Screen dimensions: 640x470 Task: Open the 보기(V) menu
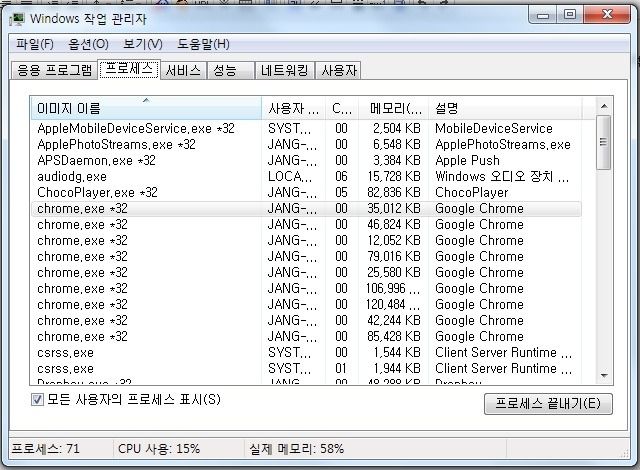[x=143, y=44]
